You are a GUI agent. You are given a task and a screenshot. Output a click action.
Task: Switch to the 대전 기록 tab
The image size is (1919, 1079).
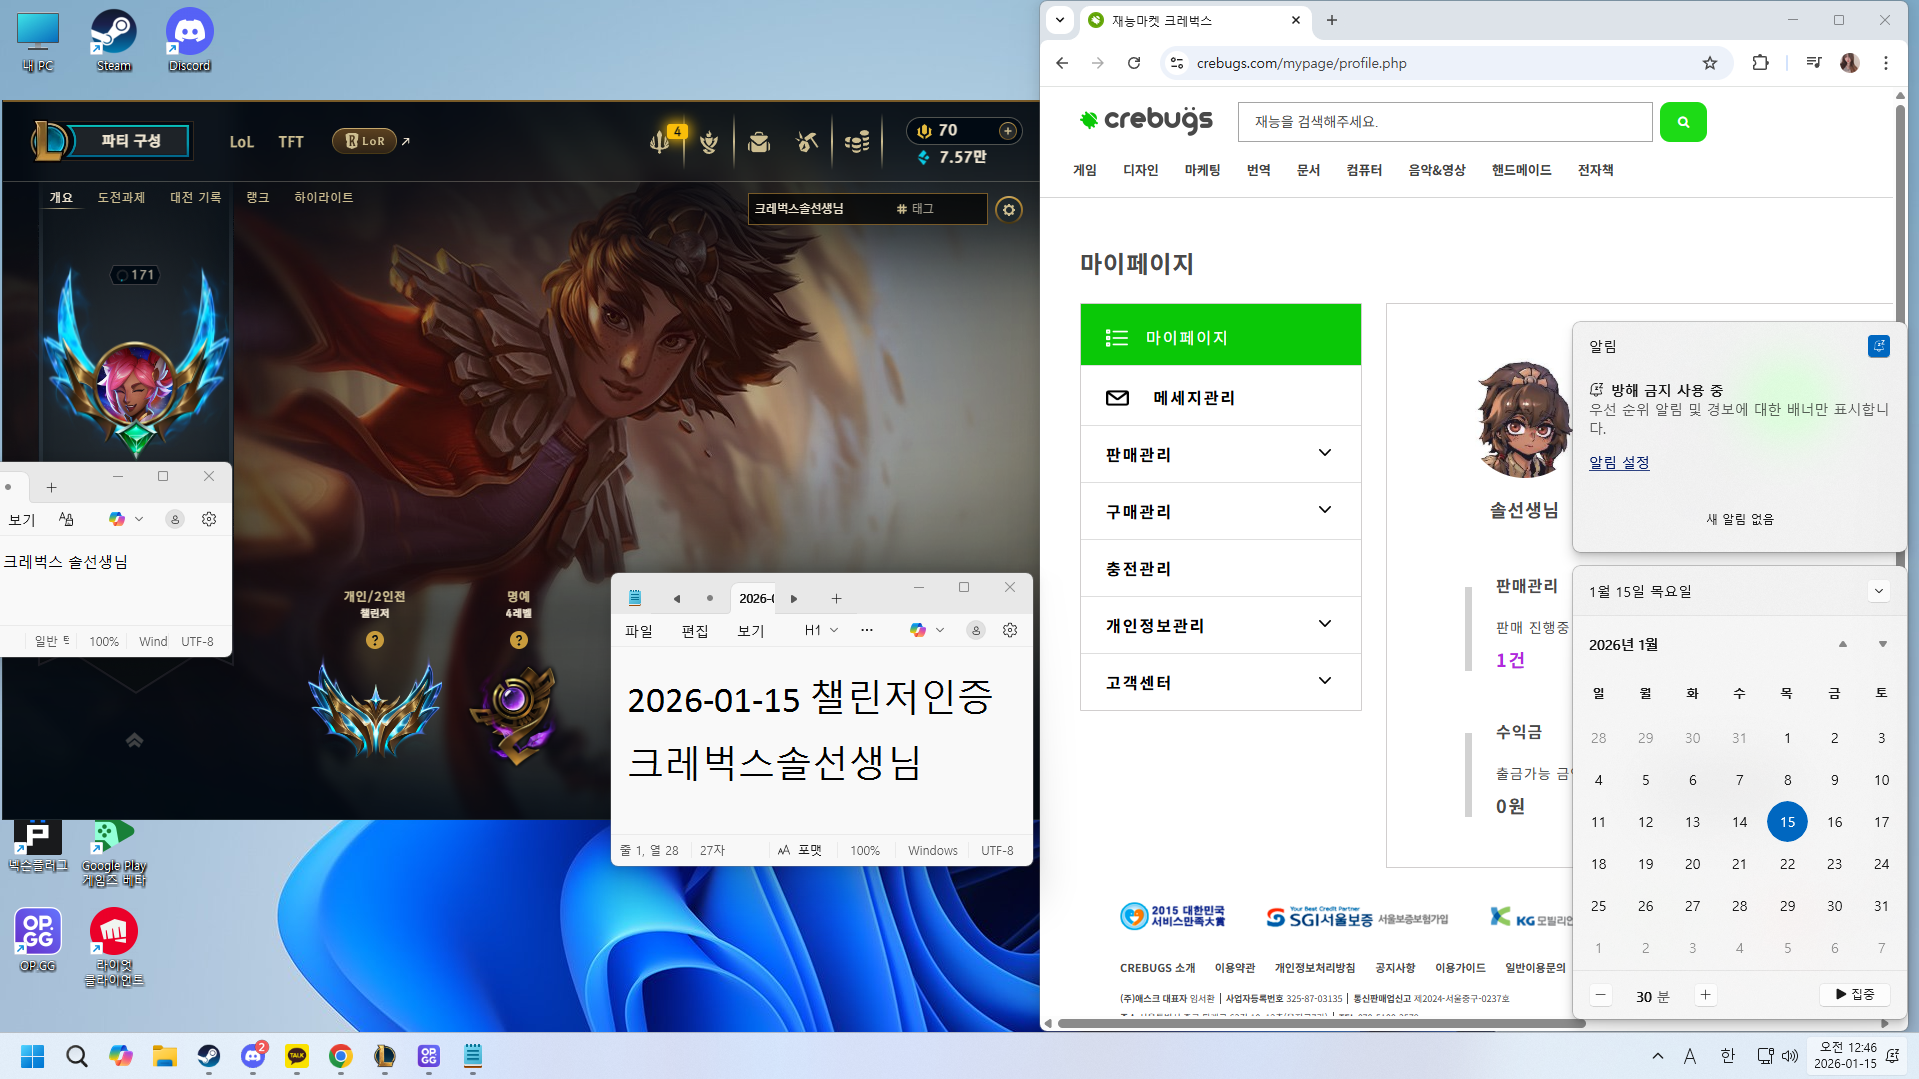tap(195, 197)
